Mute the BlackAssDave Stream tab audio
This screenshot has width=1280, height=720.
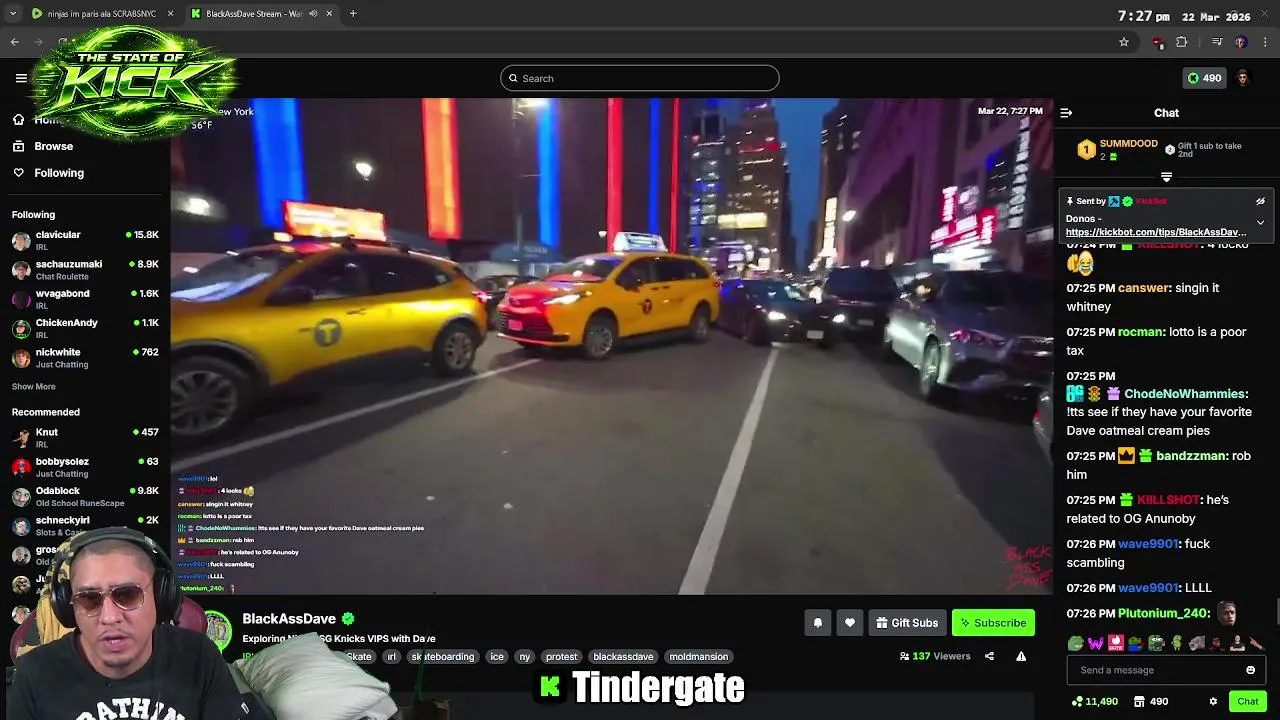point(313,14)
